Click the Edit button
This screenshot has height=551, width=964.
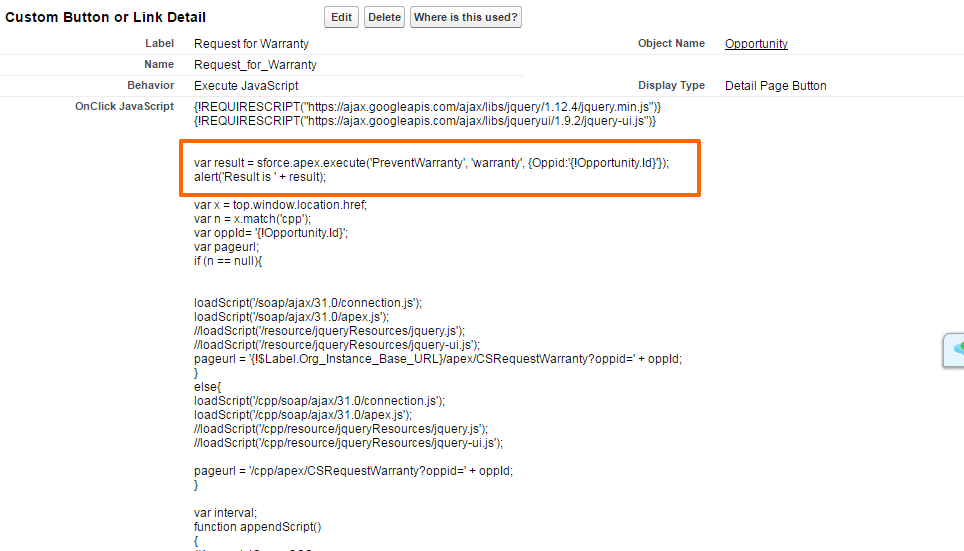[341, 17]
